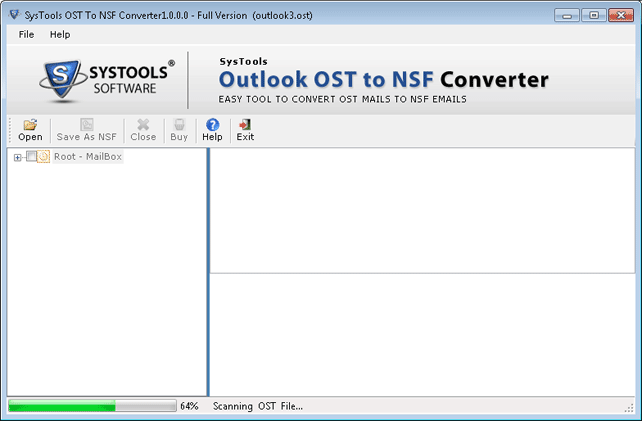Expand the Root - MailBox tree node
The height and width of the screenshot is (421, 642).
click(17, 157)
